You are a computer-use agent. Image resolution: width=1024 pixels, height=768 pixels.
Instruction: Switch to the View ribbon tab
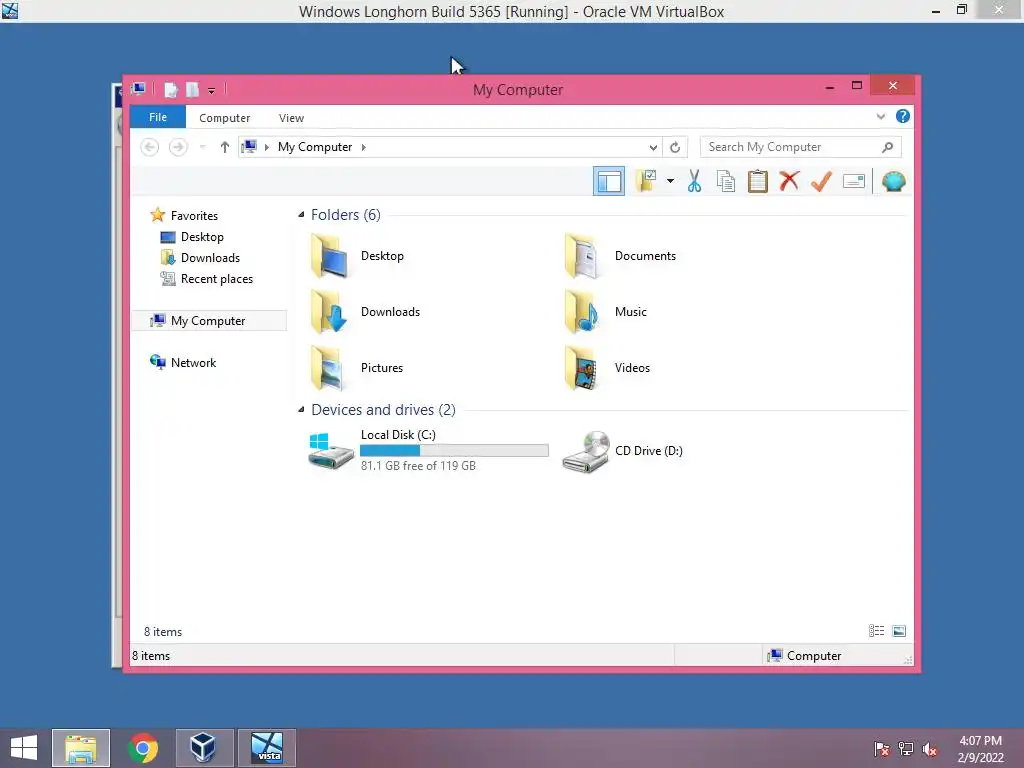pos(291,118)
